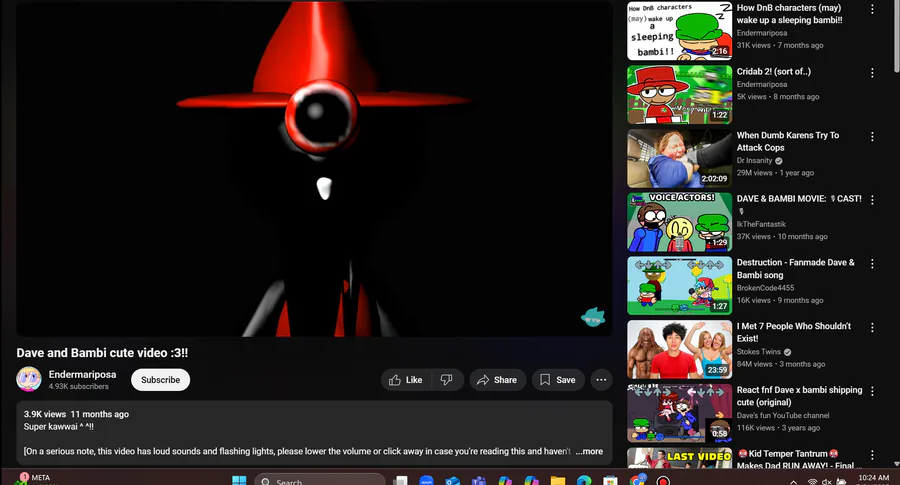The height and width of the screenshot is (485, 900).
Task: Open thumbnail of sleeping bambi video
Action: (680, 31)
